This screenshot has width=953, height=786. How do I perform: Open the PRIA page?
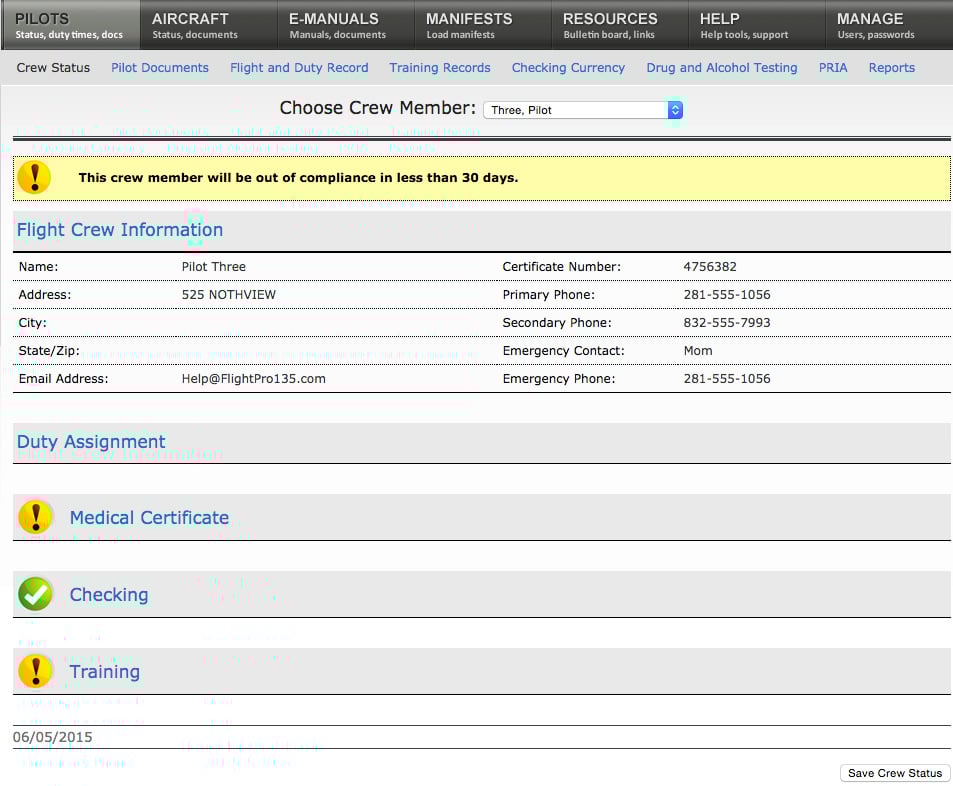pyautogui.click(x=833, y=68)
